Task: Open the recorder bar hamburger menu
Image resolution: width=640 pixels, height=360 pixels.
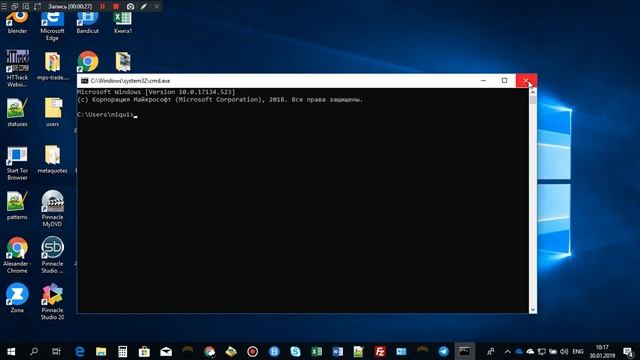Action: pos(4,7)
